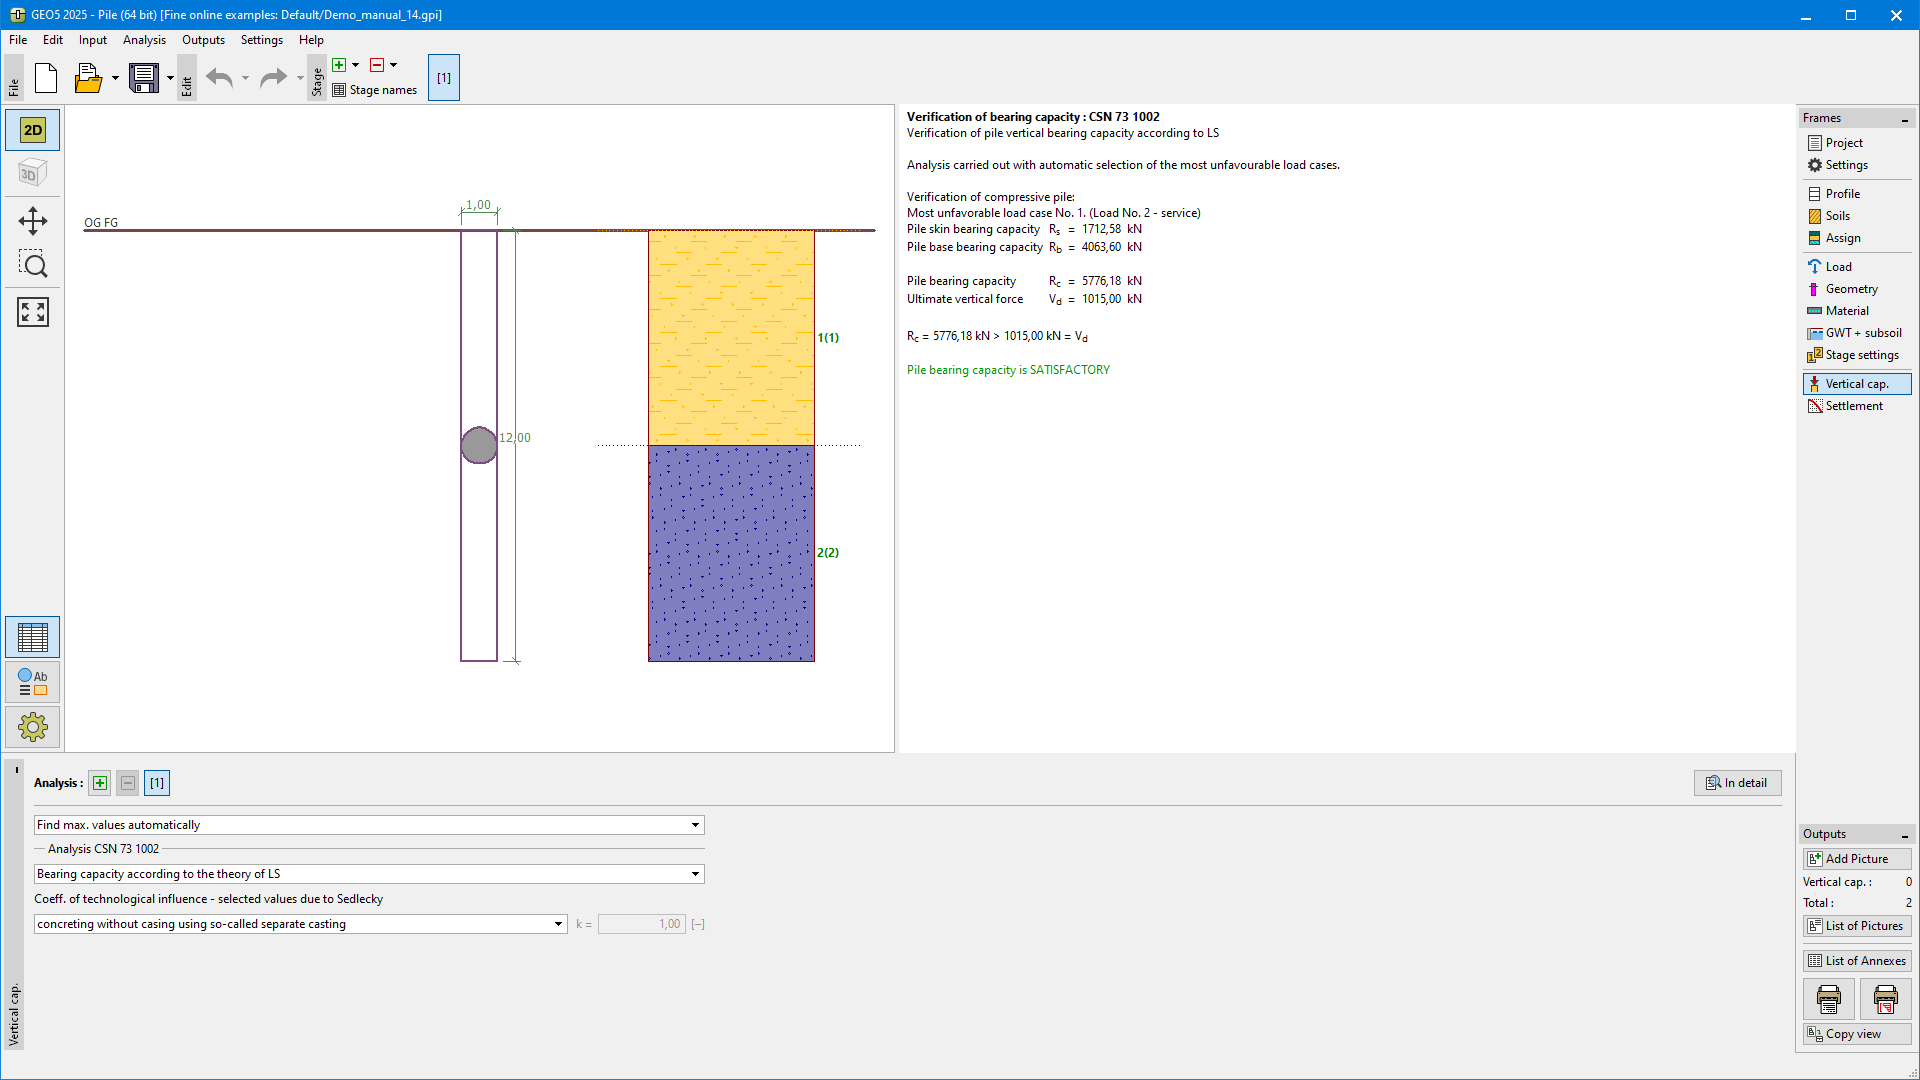
Task: Remove construction stage with red minus
Action: pyautogui.click(x=377, y=65)
